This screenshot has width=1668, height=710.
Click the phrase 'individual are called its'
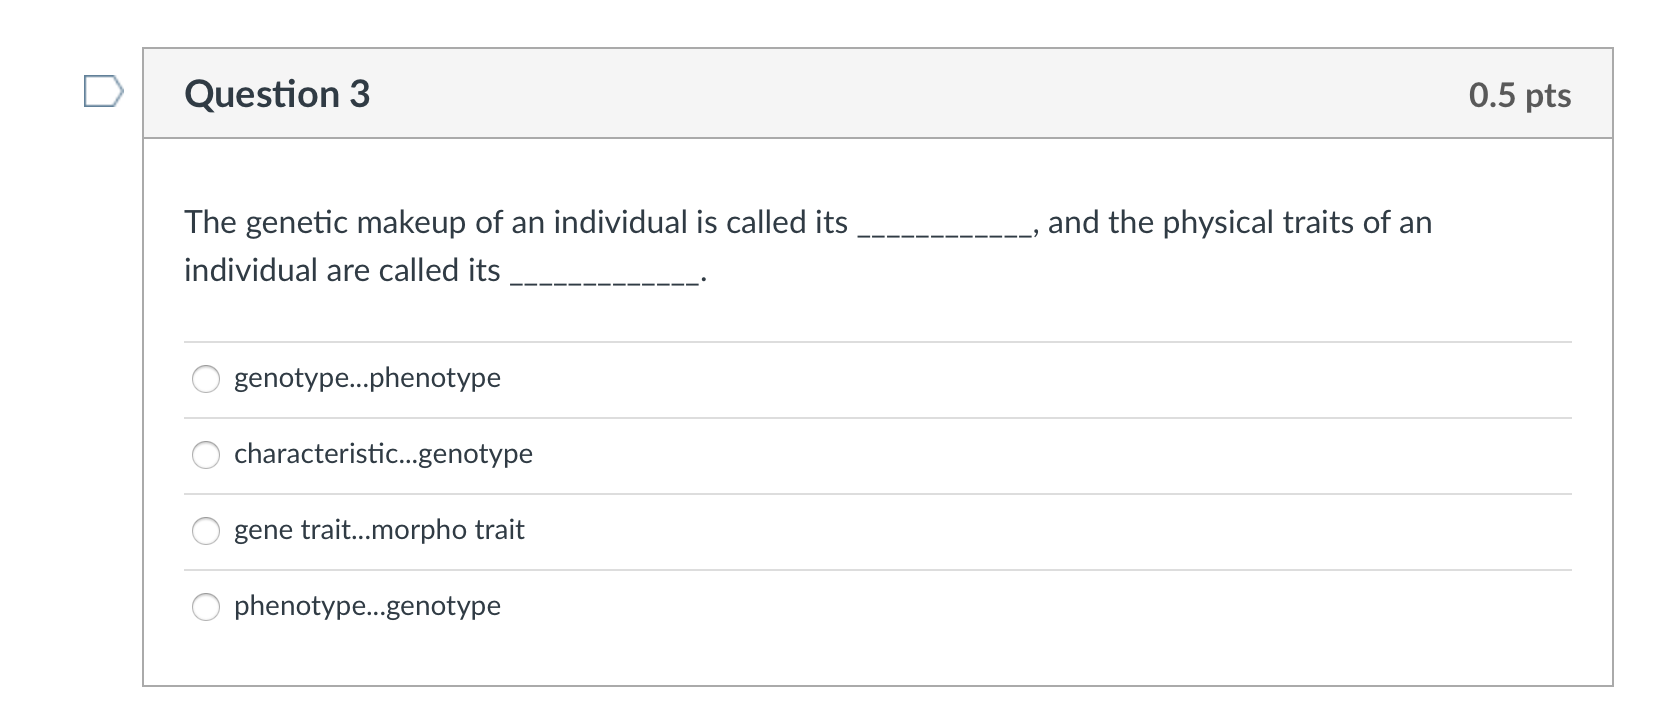point(342,270)
